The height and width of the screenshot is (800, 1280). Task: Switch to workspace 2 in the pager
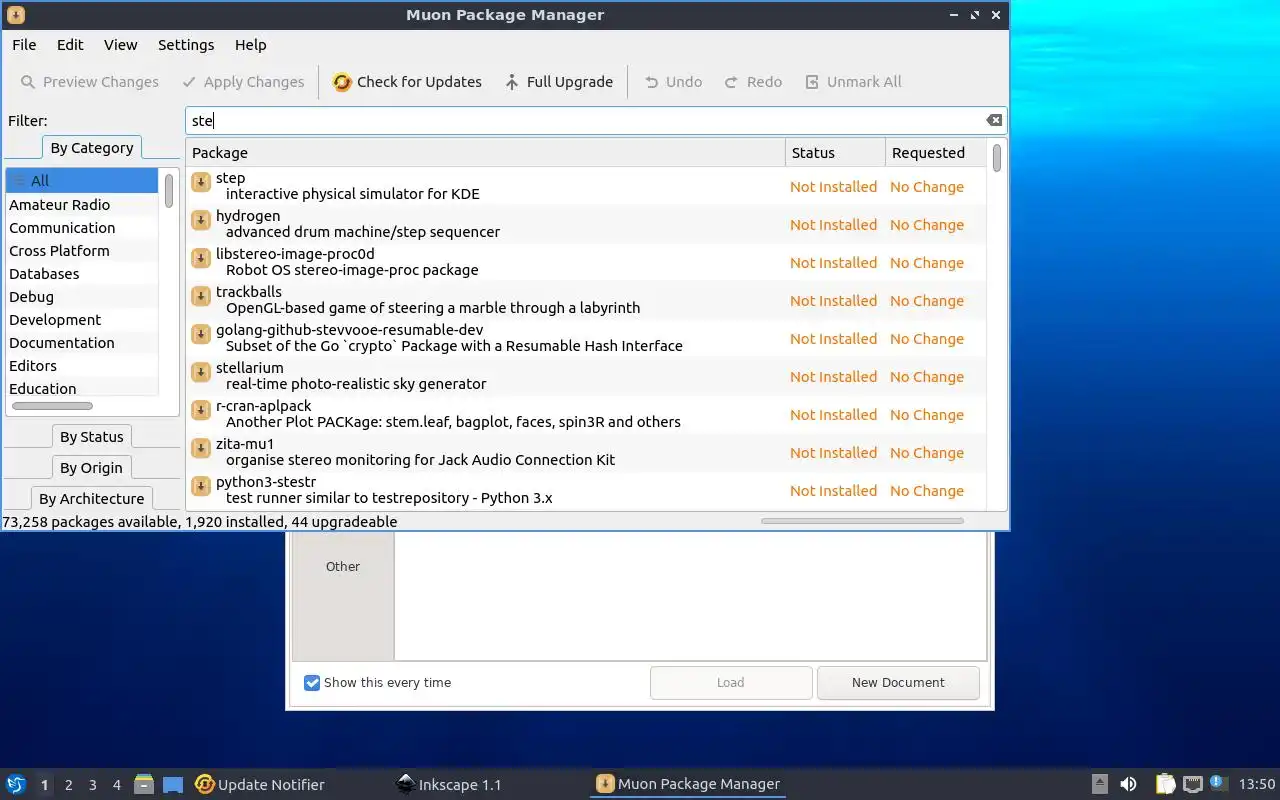click(x=69, y=785)
